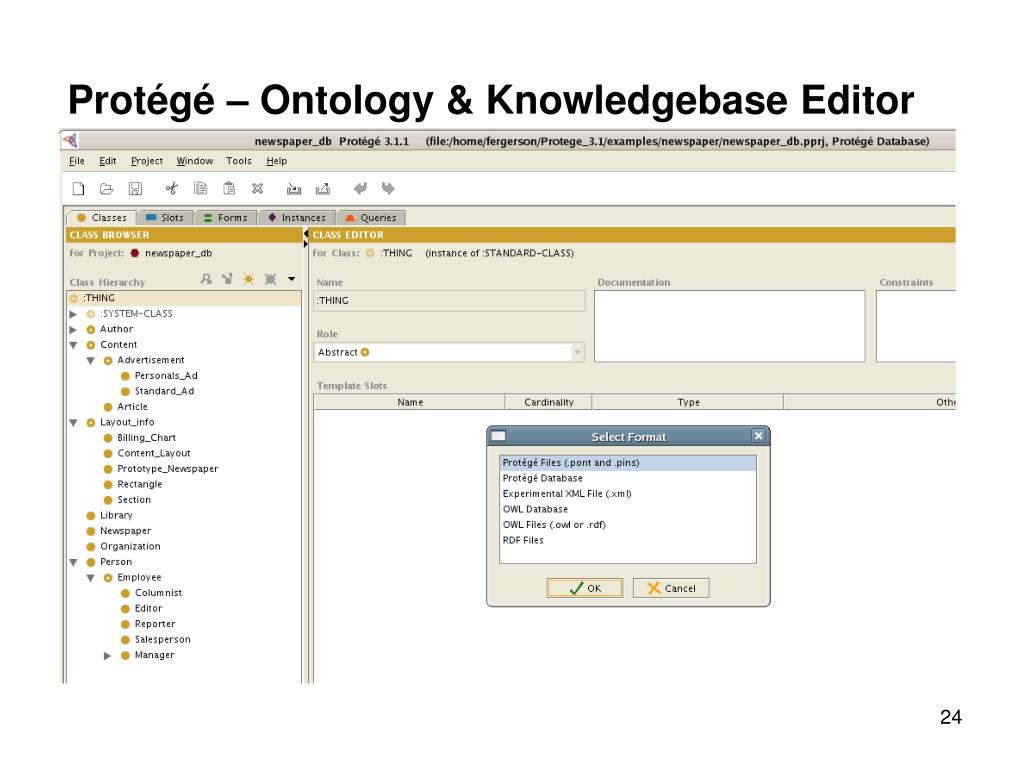Click the View references icon in Class Hierarchy

click(x=206, y=279)
